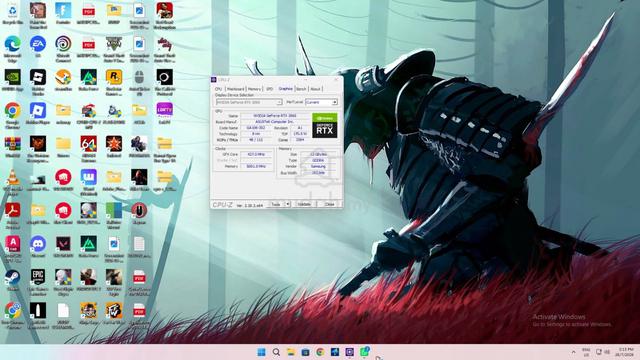Select the Graphics tab in CPU-Z
Viewport: 640px width, 360px height.
pyautogui.click(x=285, y=89)
